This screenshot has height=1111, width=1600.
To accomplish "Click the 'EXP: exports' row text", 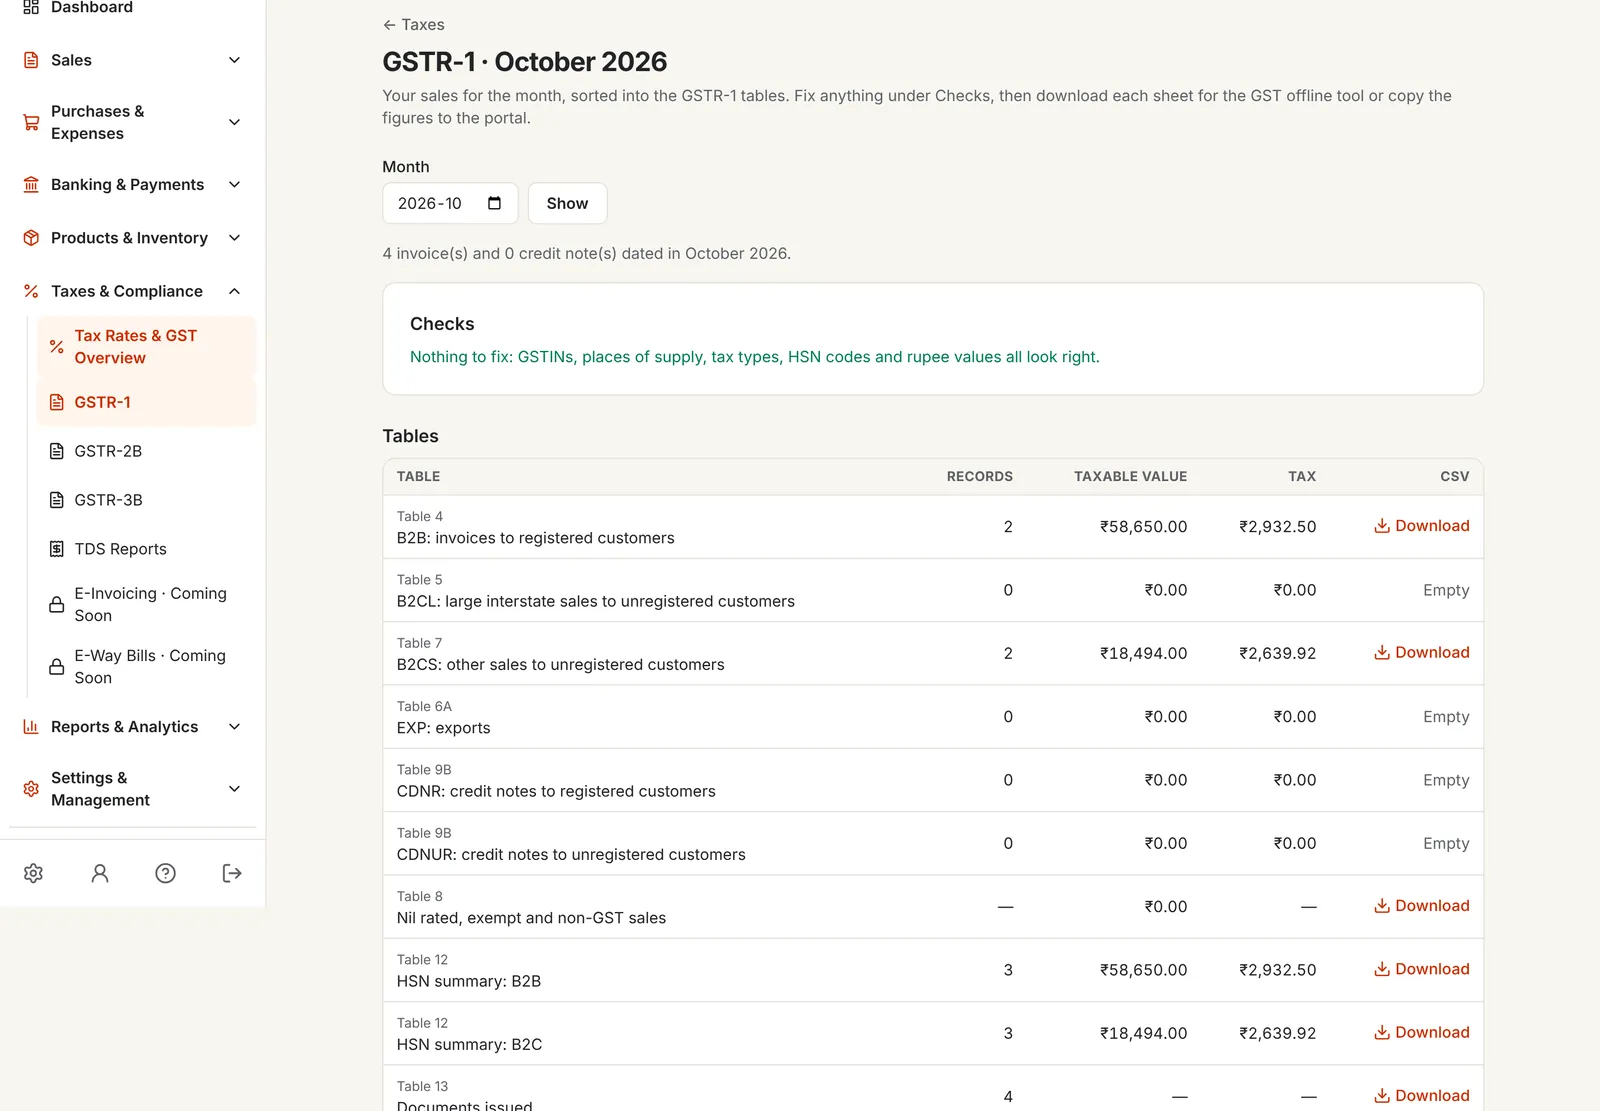I will 444,728.
